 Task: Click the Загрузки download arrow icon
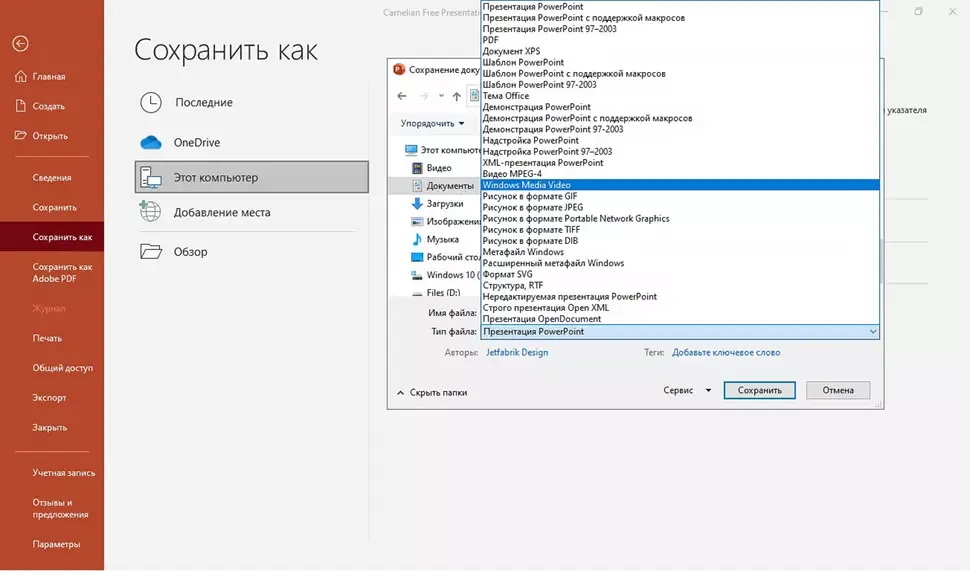click(x=417, y=203)
